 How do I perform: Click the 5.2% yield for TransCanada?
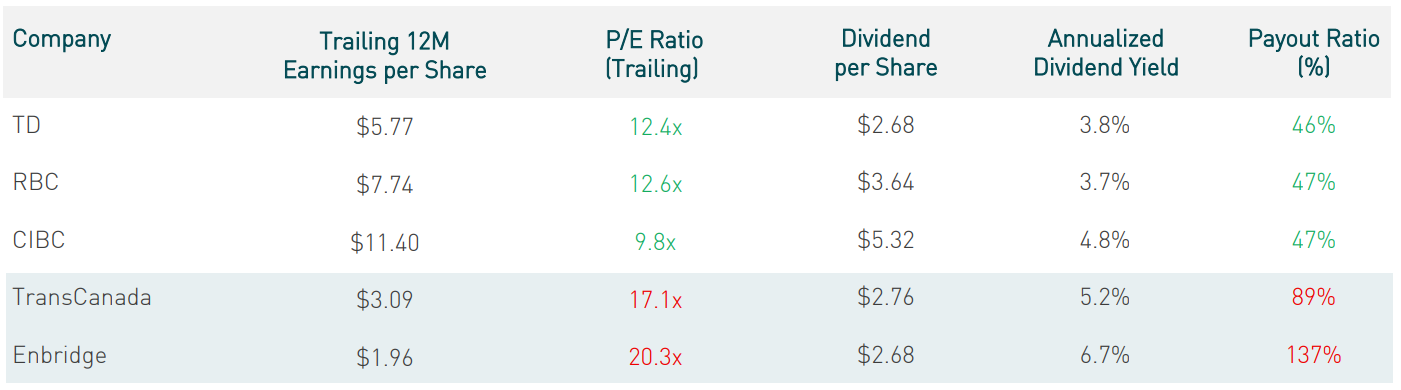1106,298
